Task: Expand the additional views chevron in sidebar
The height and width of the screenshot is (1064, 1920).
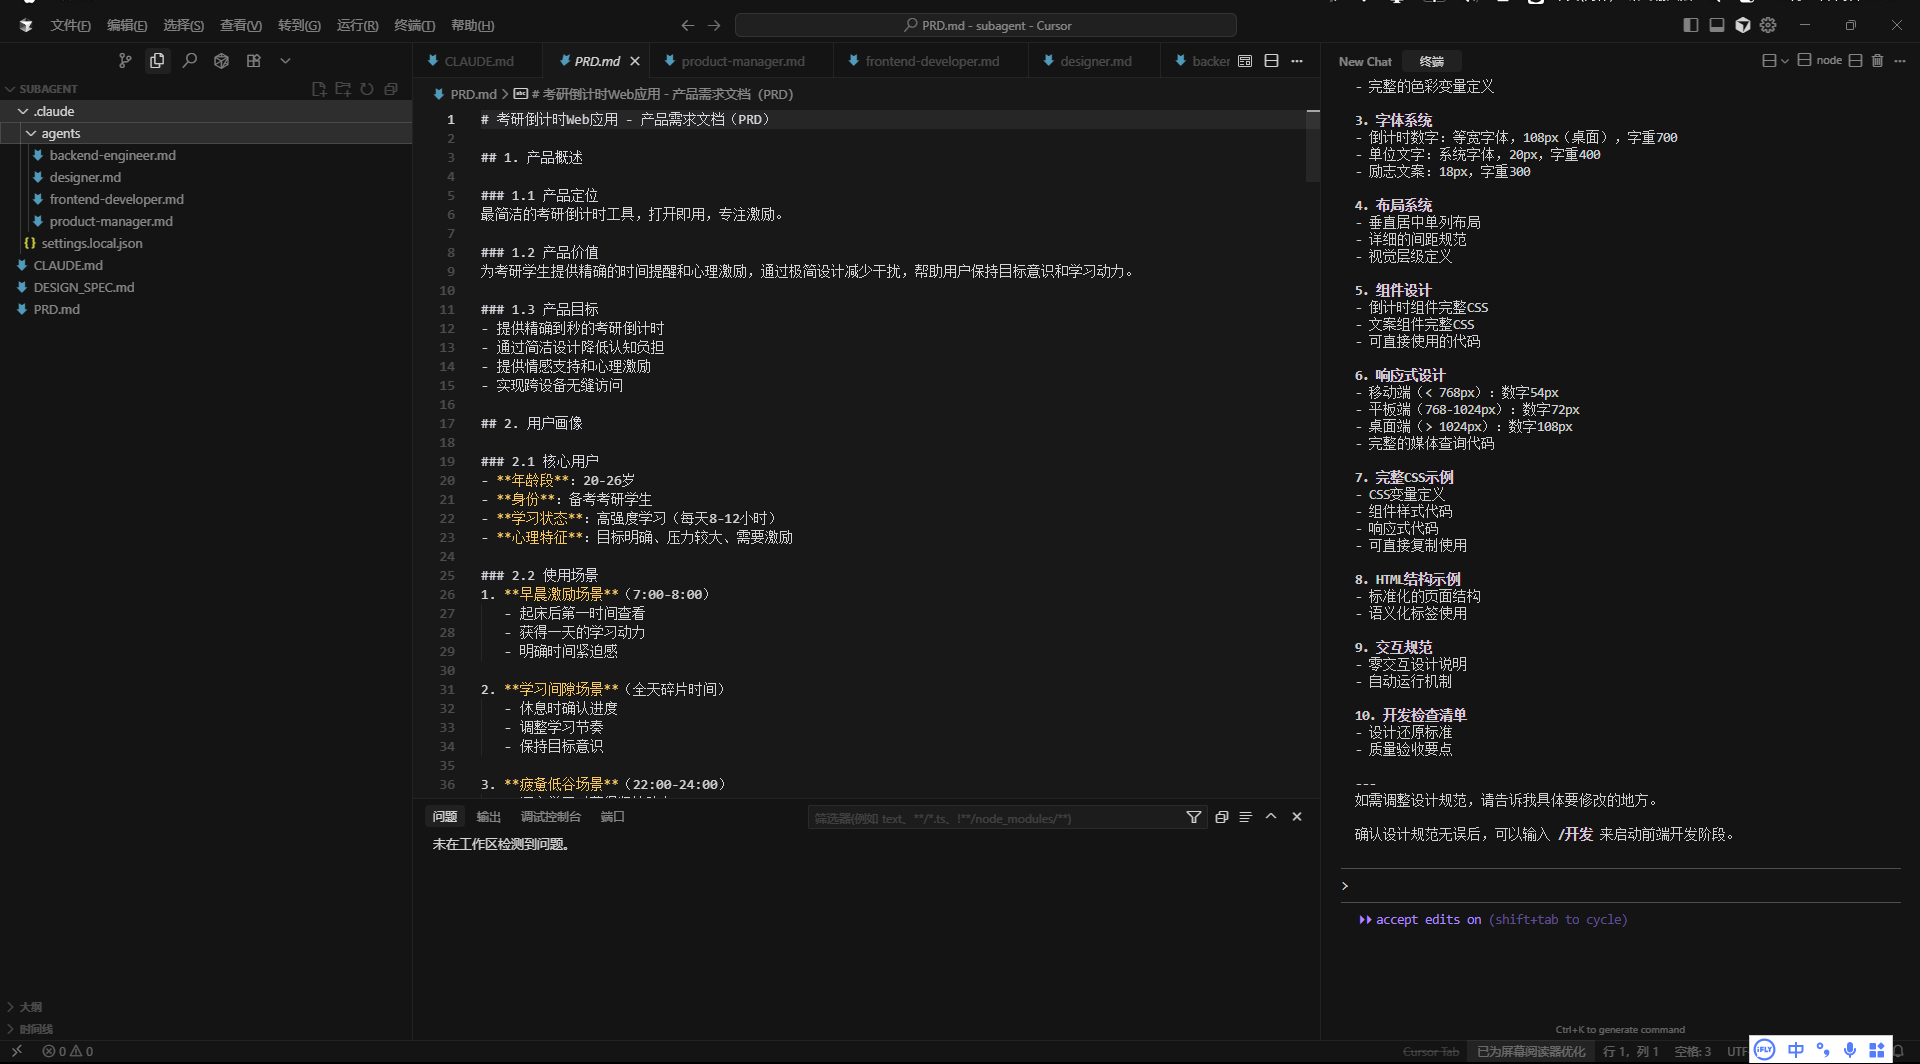Action: tap(285, 61)
